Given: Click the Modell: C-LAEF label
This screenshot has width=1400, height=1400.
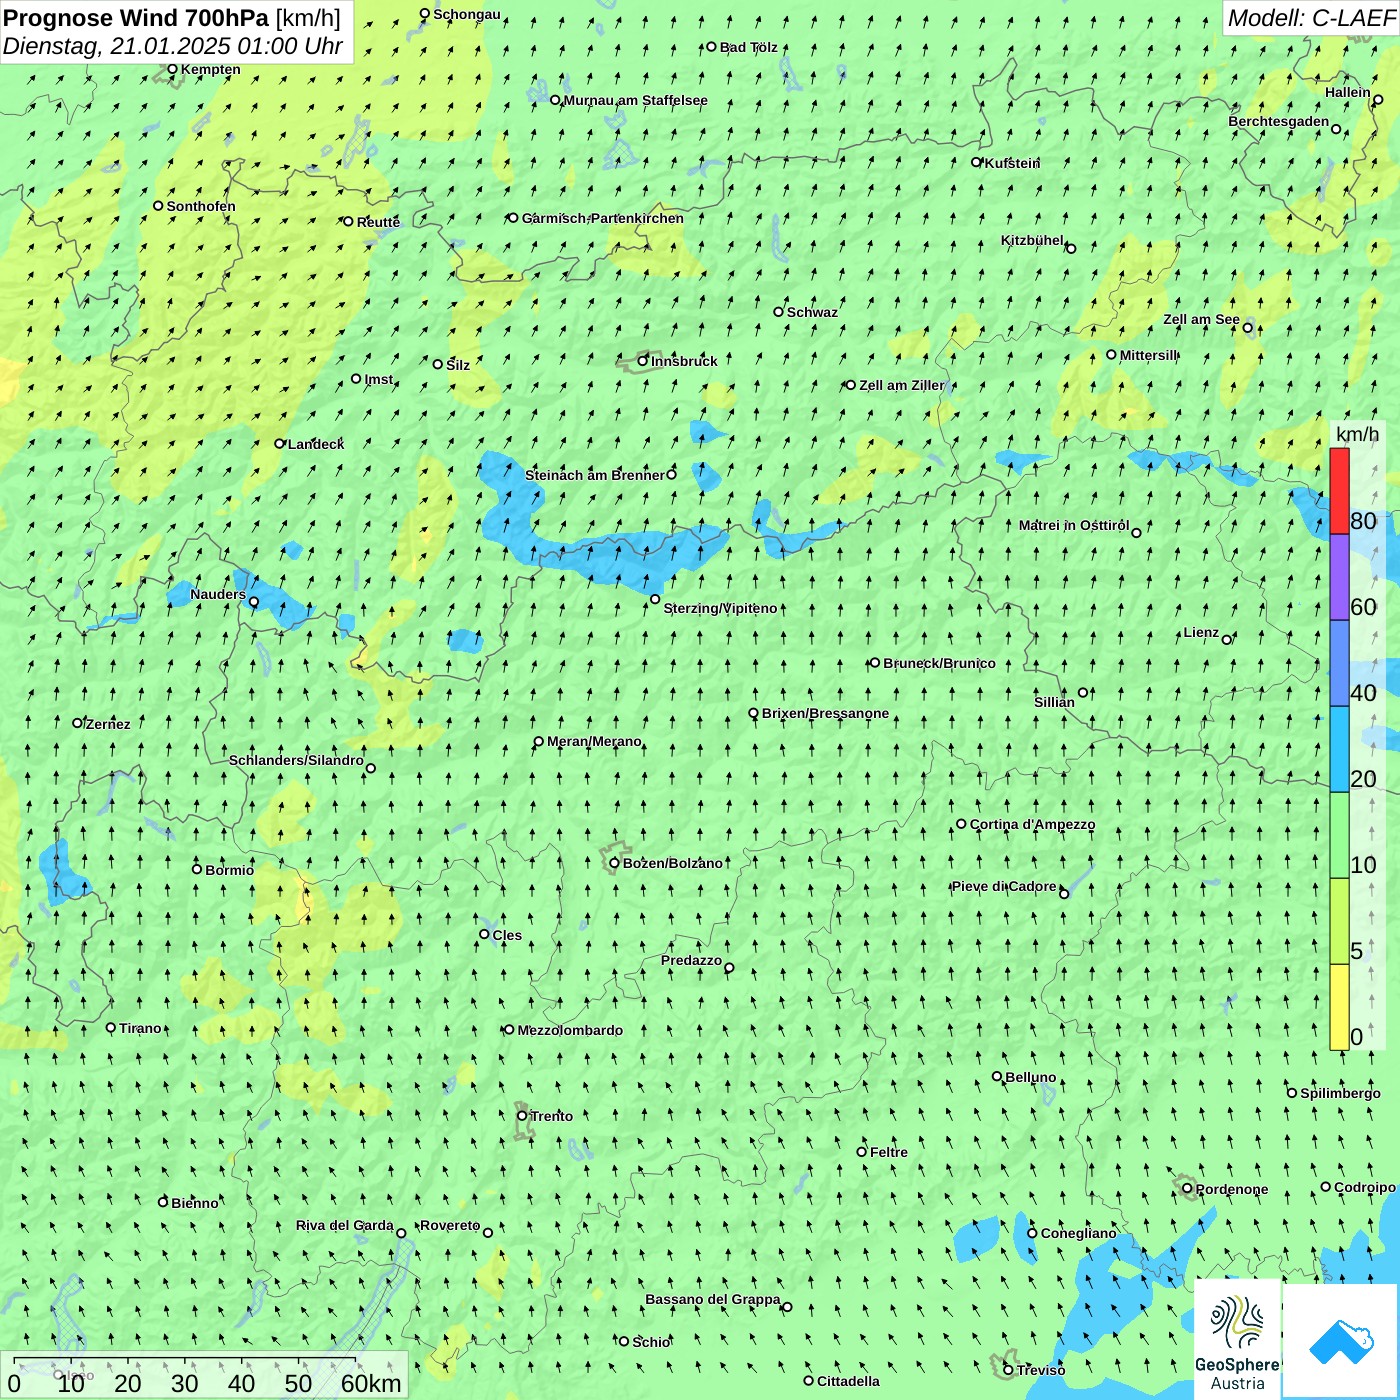Looking at the screenshot, I should point(1311,18).
